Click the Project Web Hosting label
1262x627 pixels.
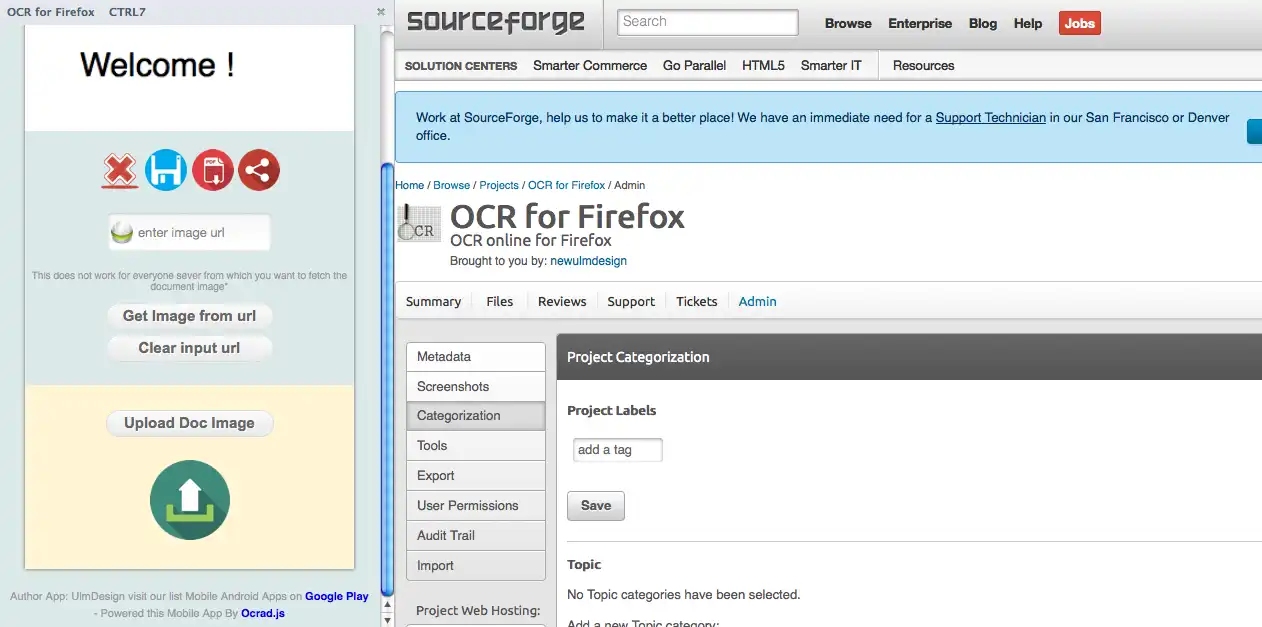pos(478,611)
